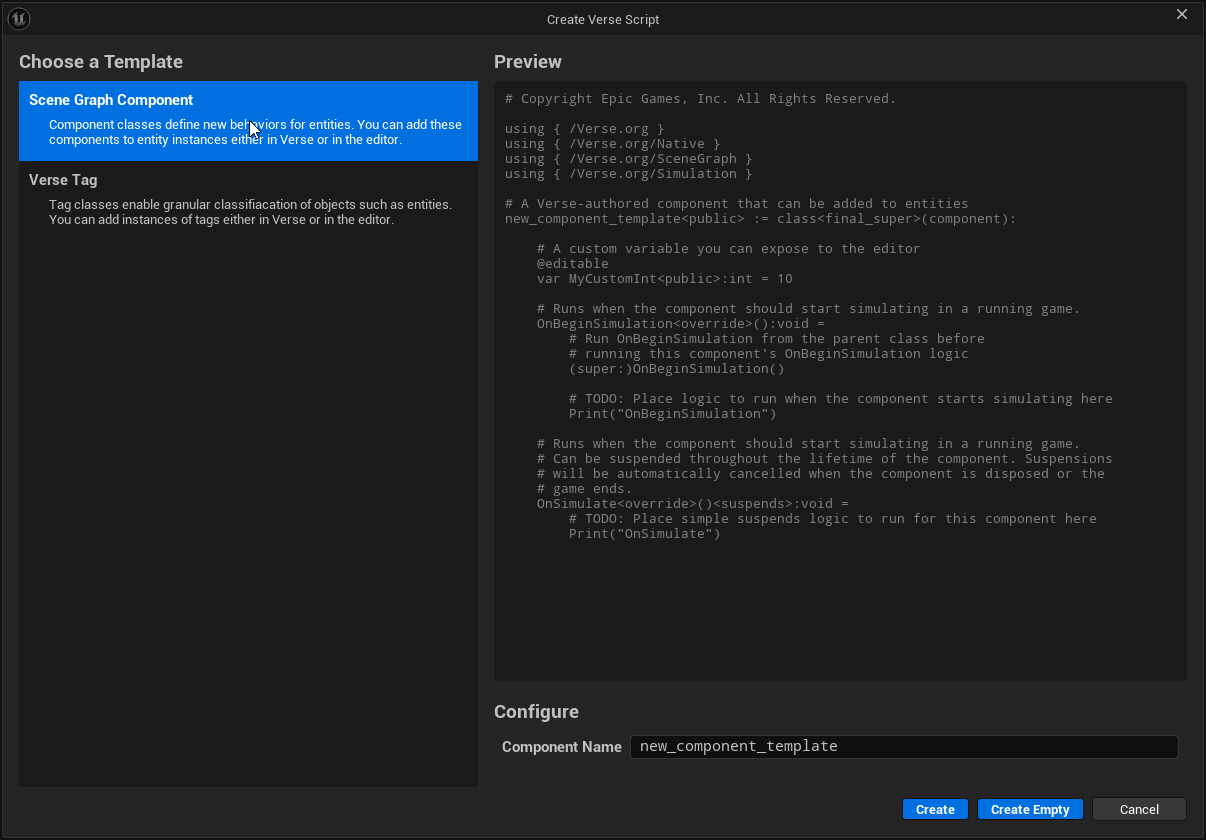Screen dimensions: 1206x840
Task: Click the '(super:)OnBeginSimulation()' line
Action: pyautogui.click(x=676, y=369)
